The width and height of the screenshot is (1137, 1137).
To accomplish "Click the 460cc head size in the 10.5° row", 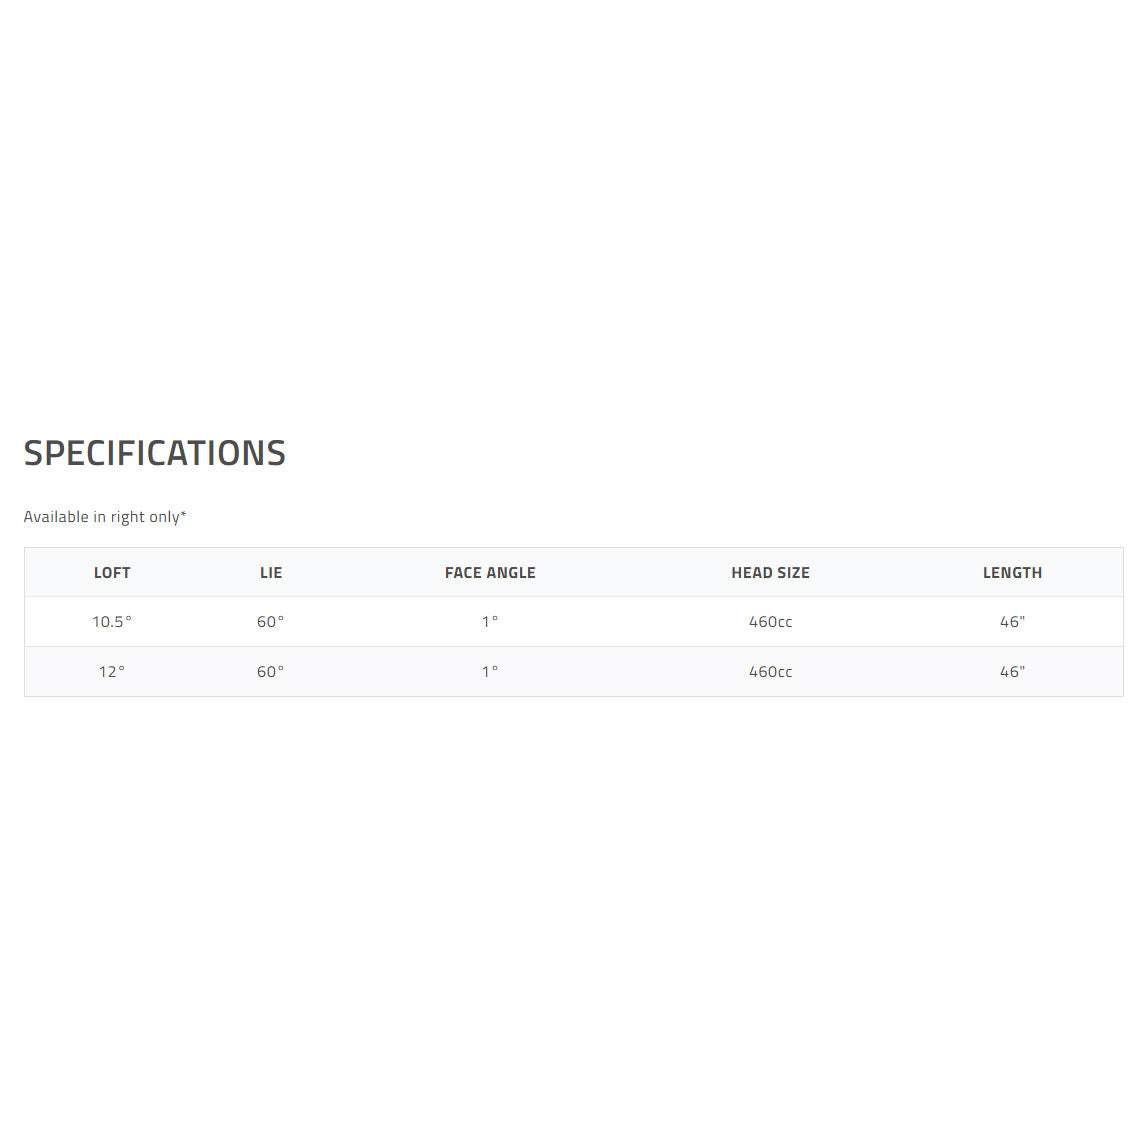I will point(770,622).
